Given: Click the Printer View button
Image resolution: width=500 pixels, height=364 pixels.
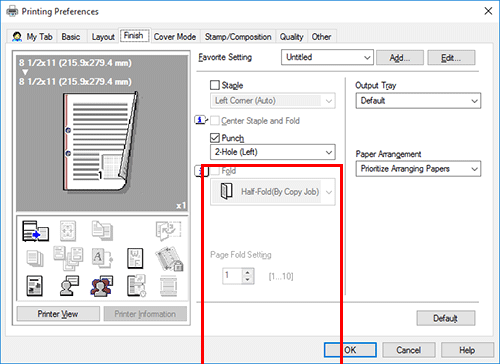Looking at the screenshot, I should click(x=58, y=314).
